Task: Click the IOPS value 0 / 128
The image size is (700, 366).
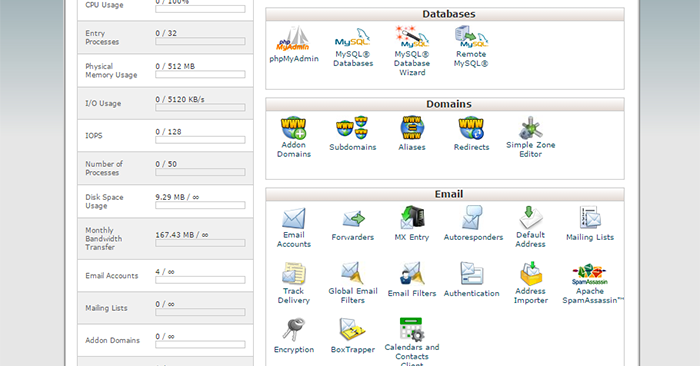Action: (168, 132)
